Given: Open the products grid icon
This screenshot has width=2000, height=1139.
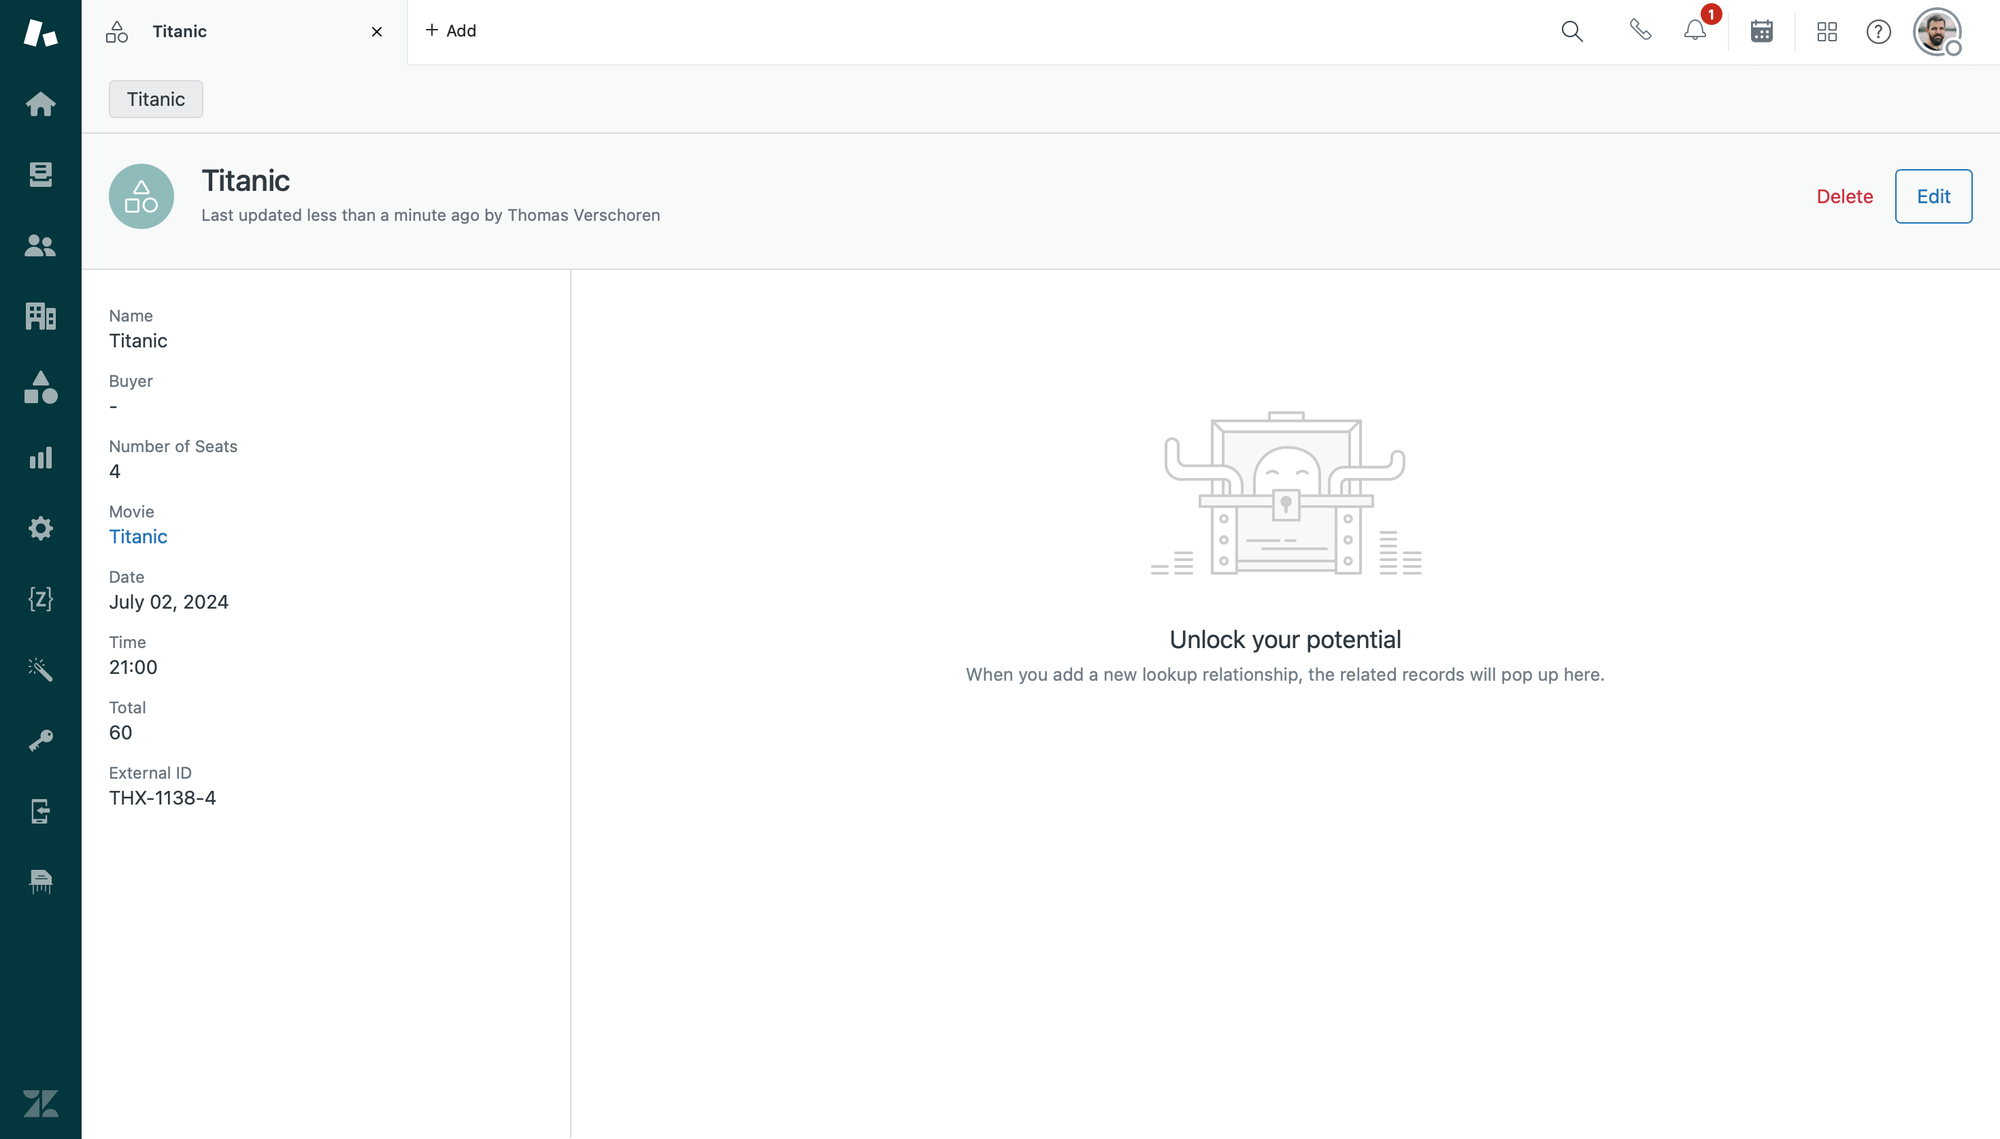Looking at the screenshot, I should pyautogui.click(x=1827, y=32).
